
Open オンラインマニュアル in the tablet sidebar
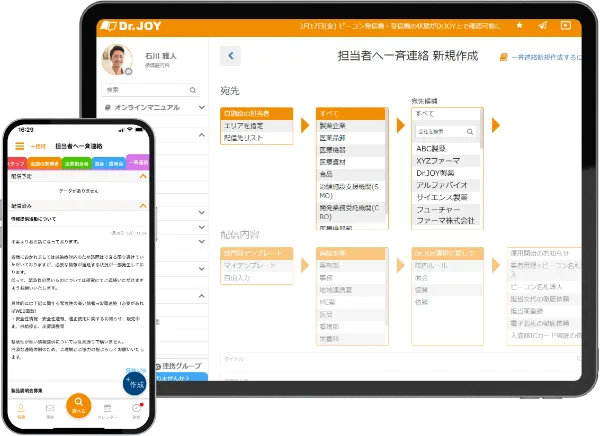coord(147,108)
